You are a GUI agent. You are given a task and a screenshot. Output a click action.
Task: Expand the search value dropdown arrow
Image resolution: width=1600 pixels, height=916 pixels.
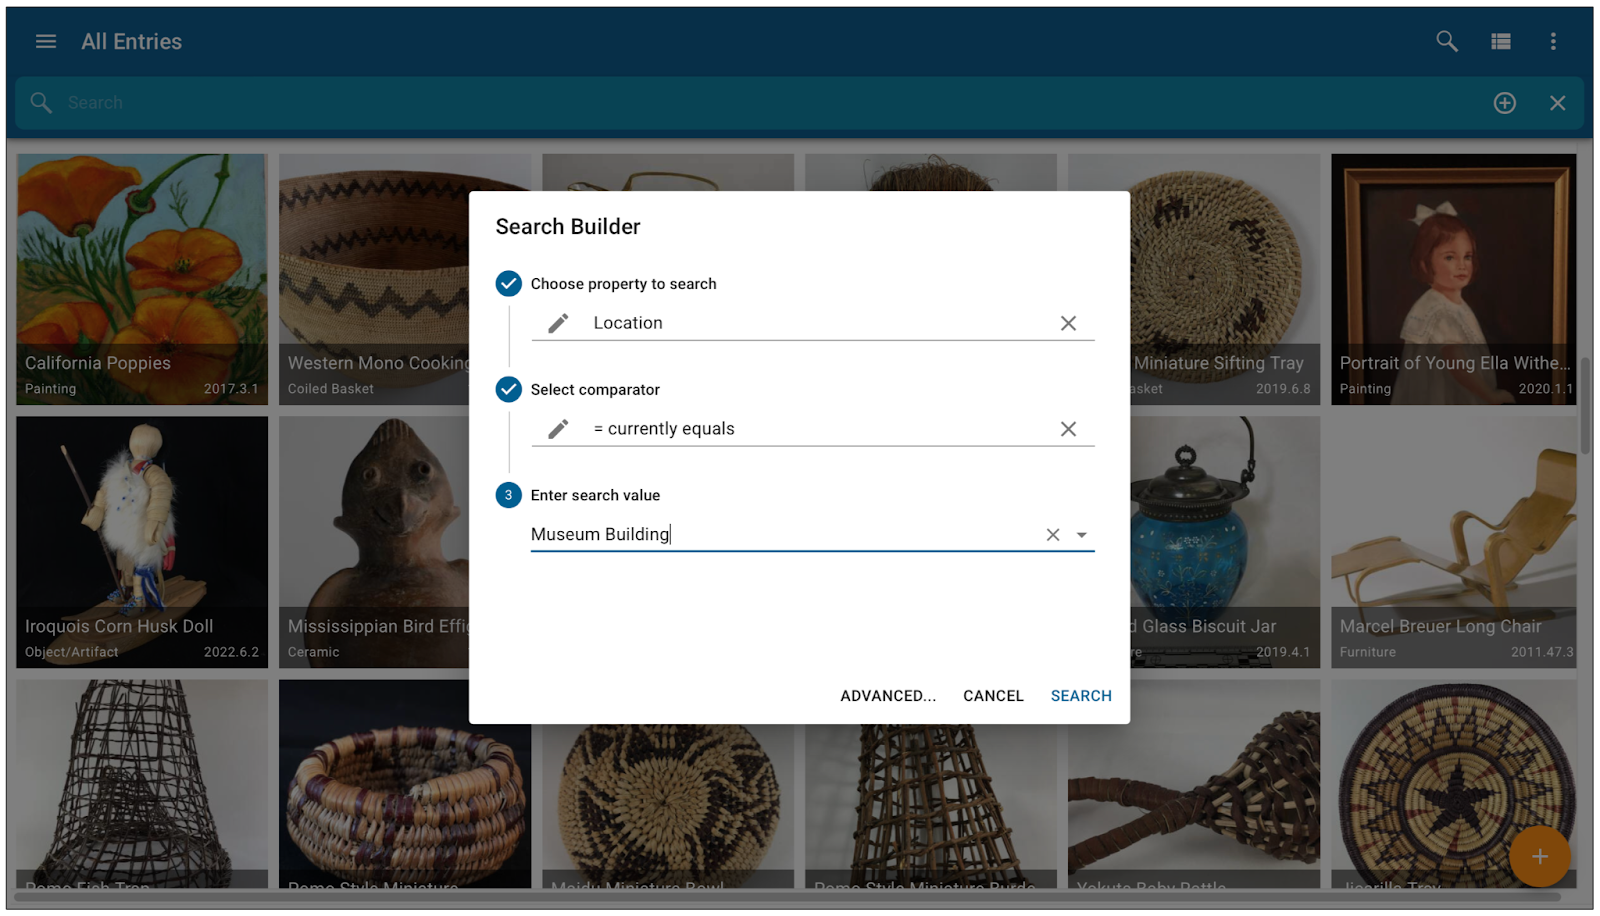tap(1082, 535)
